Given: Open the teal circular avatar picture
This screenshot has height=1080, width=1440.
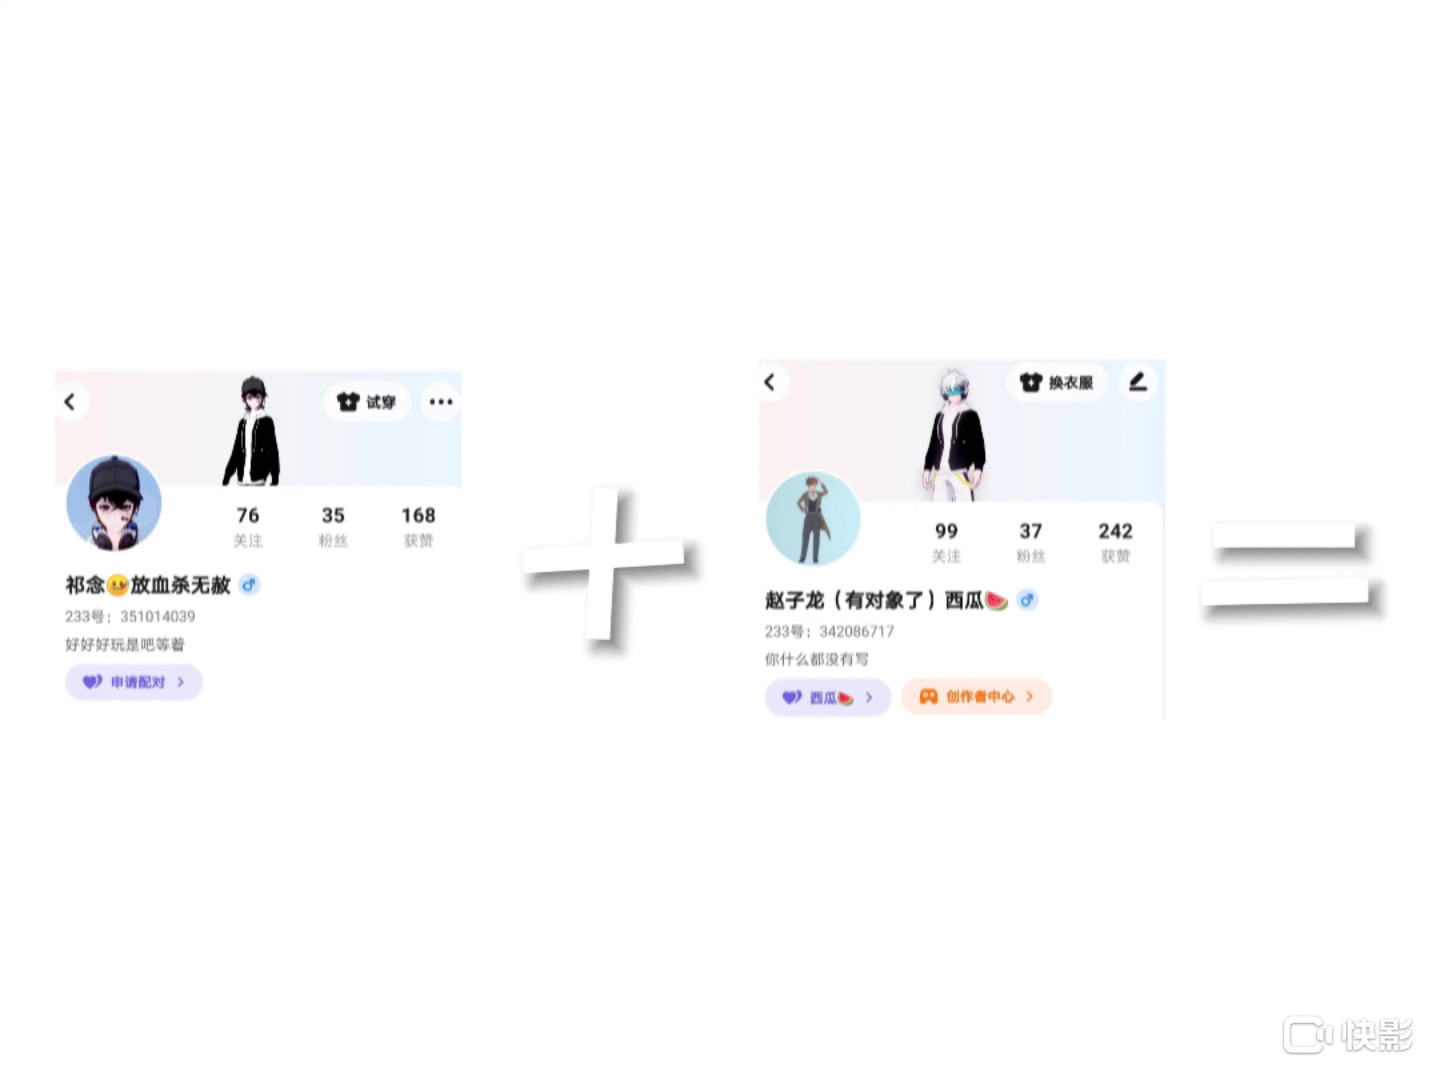Looking at the screenshot, I should (x=813, y=518).
